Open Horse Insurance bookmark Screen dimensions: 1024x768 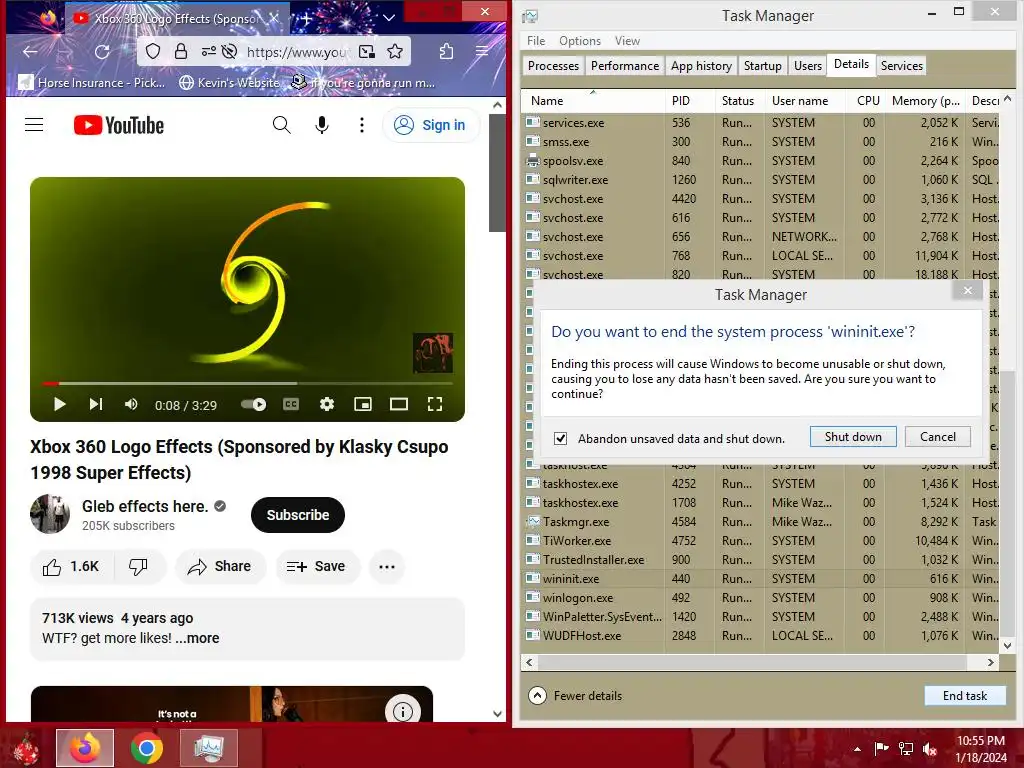[x=92, y=83]
